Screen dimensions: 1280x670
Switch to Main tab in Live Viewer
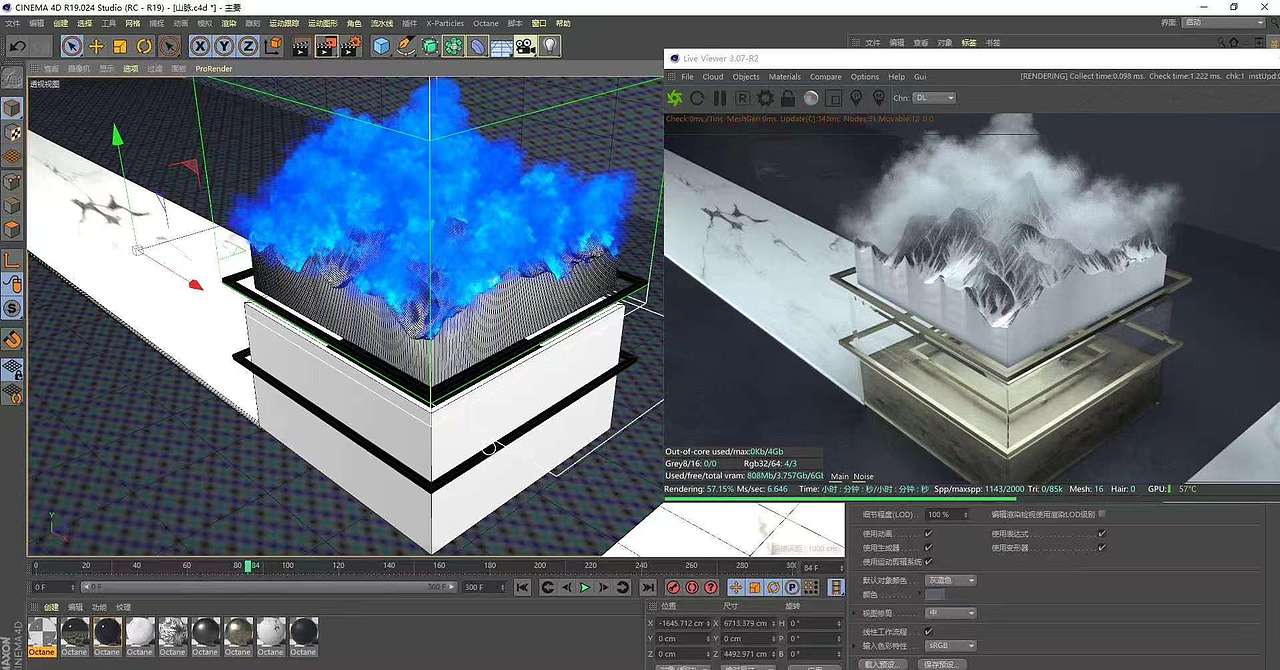839,477
